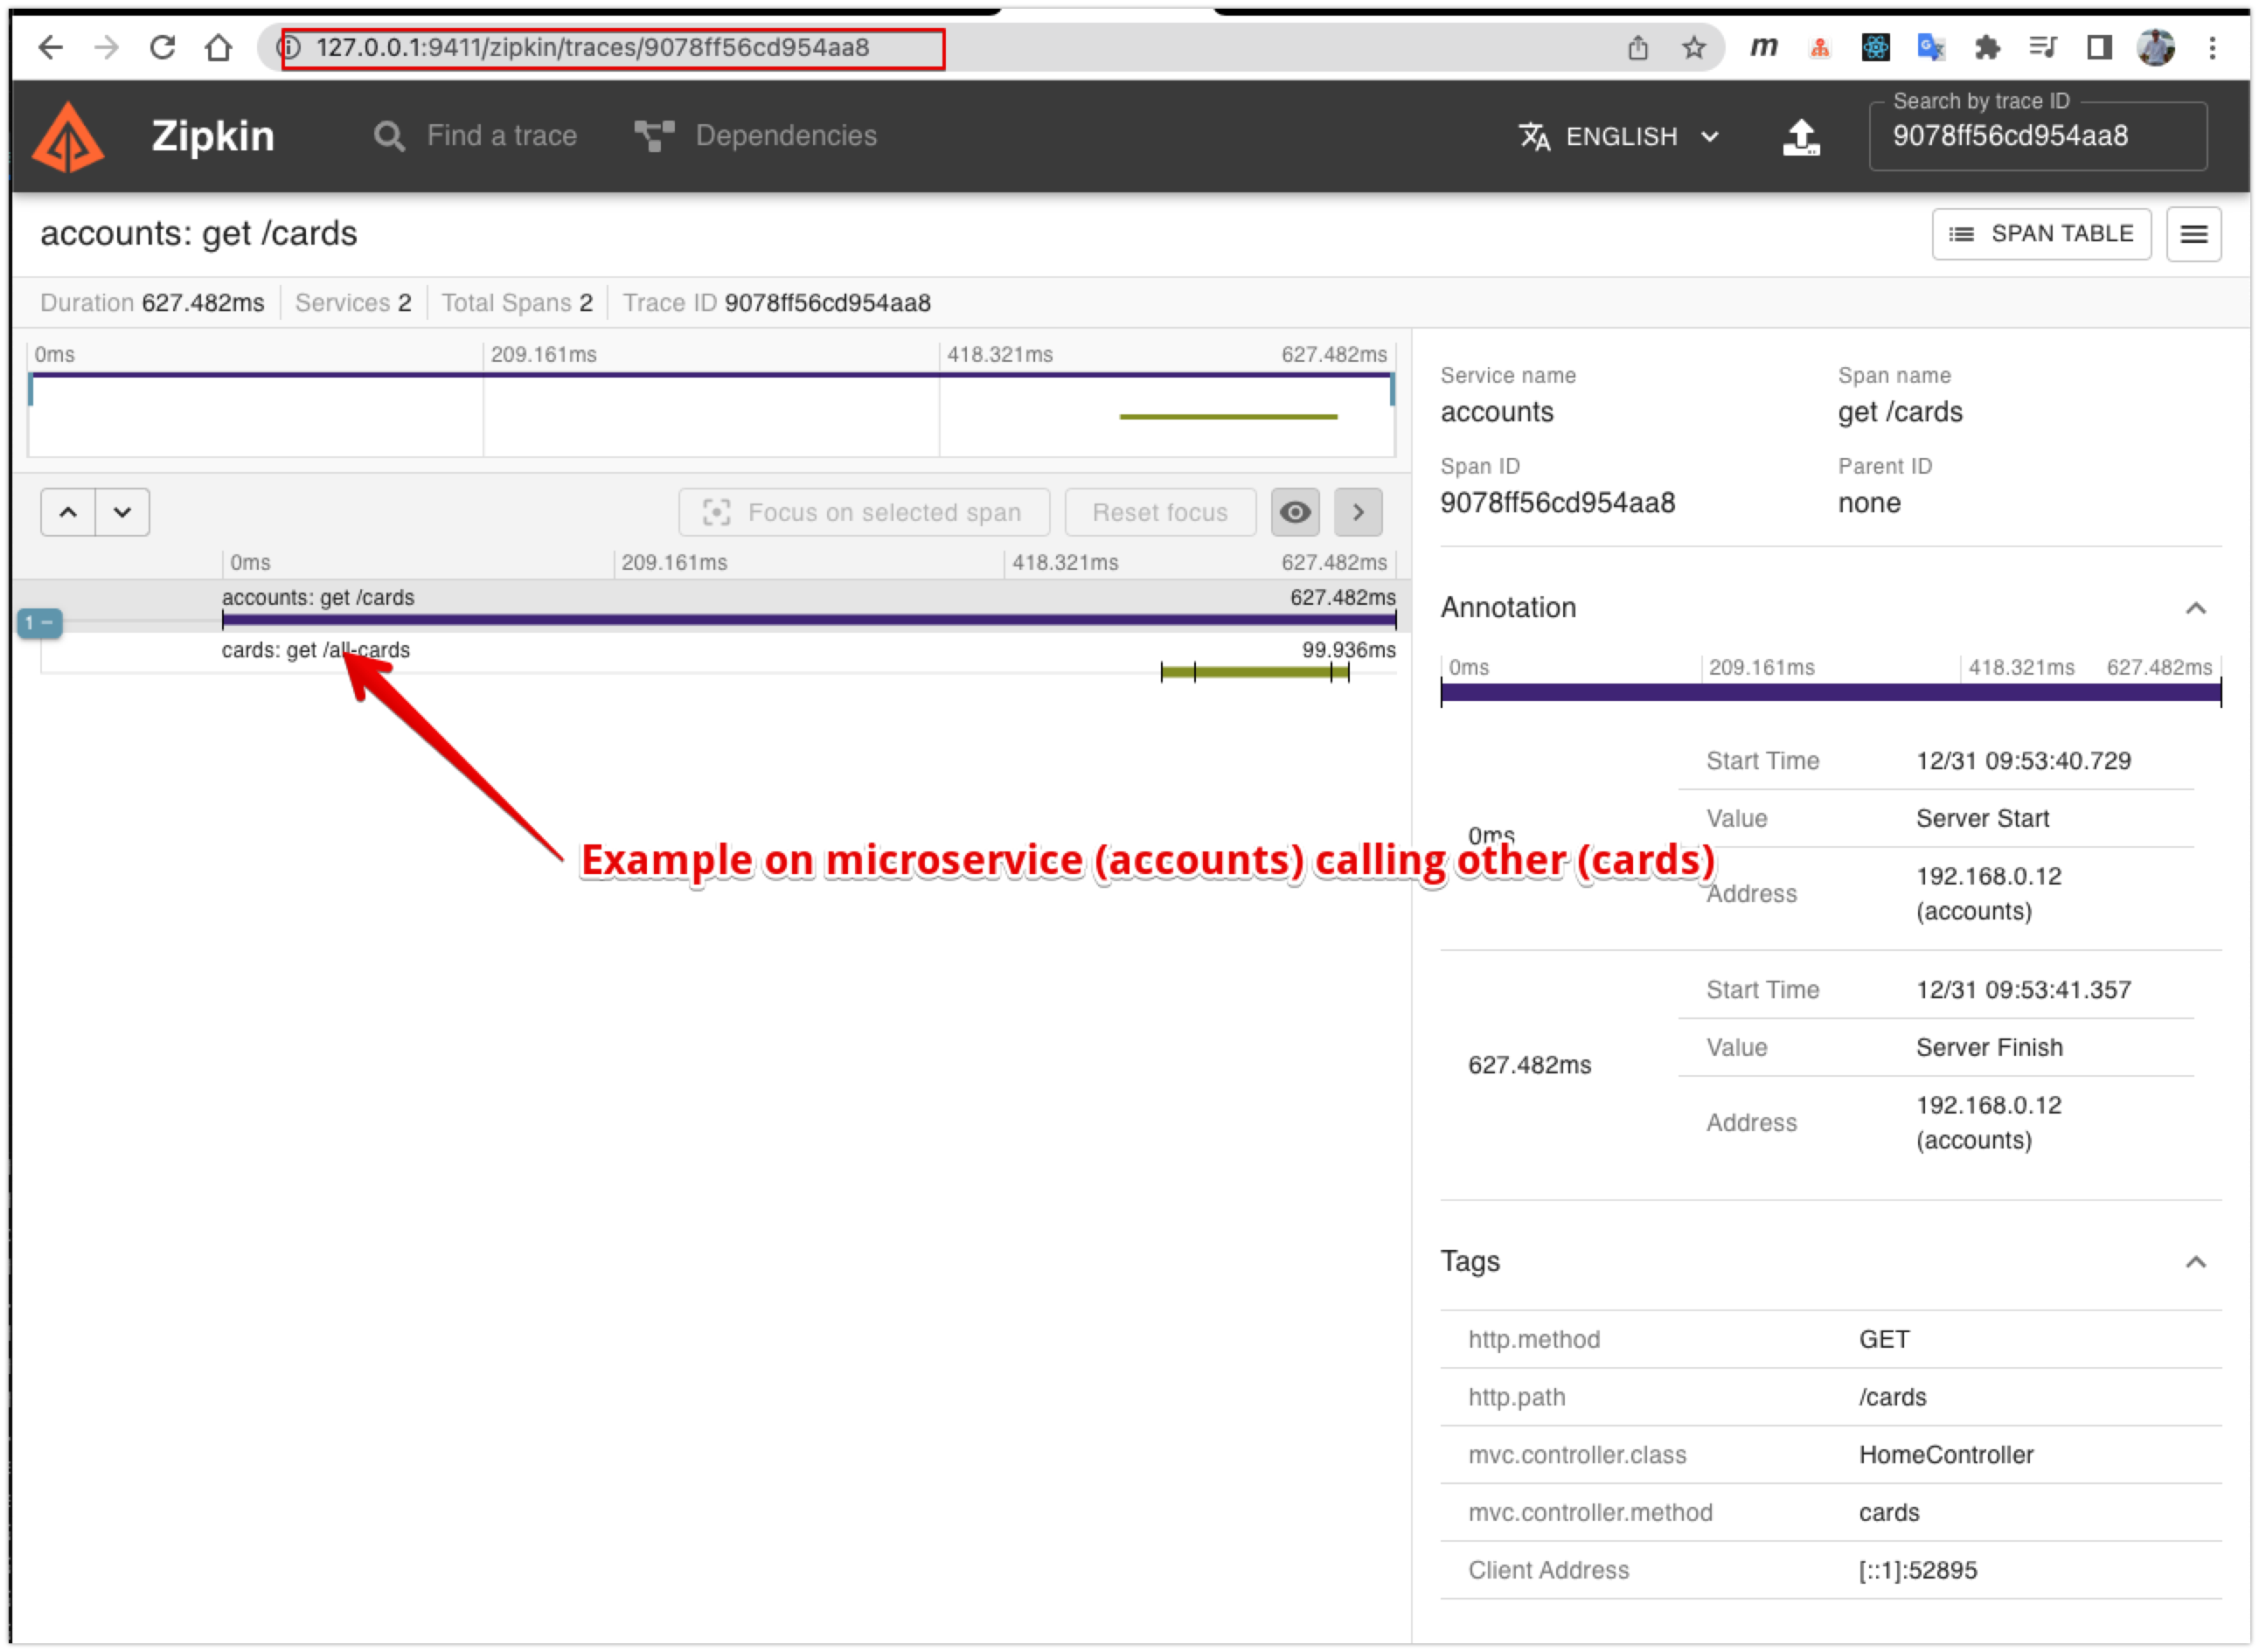The image size is (2259, 1652).
Task: Toggle the eye visibility button
Action: pos(1295,512)
